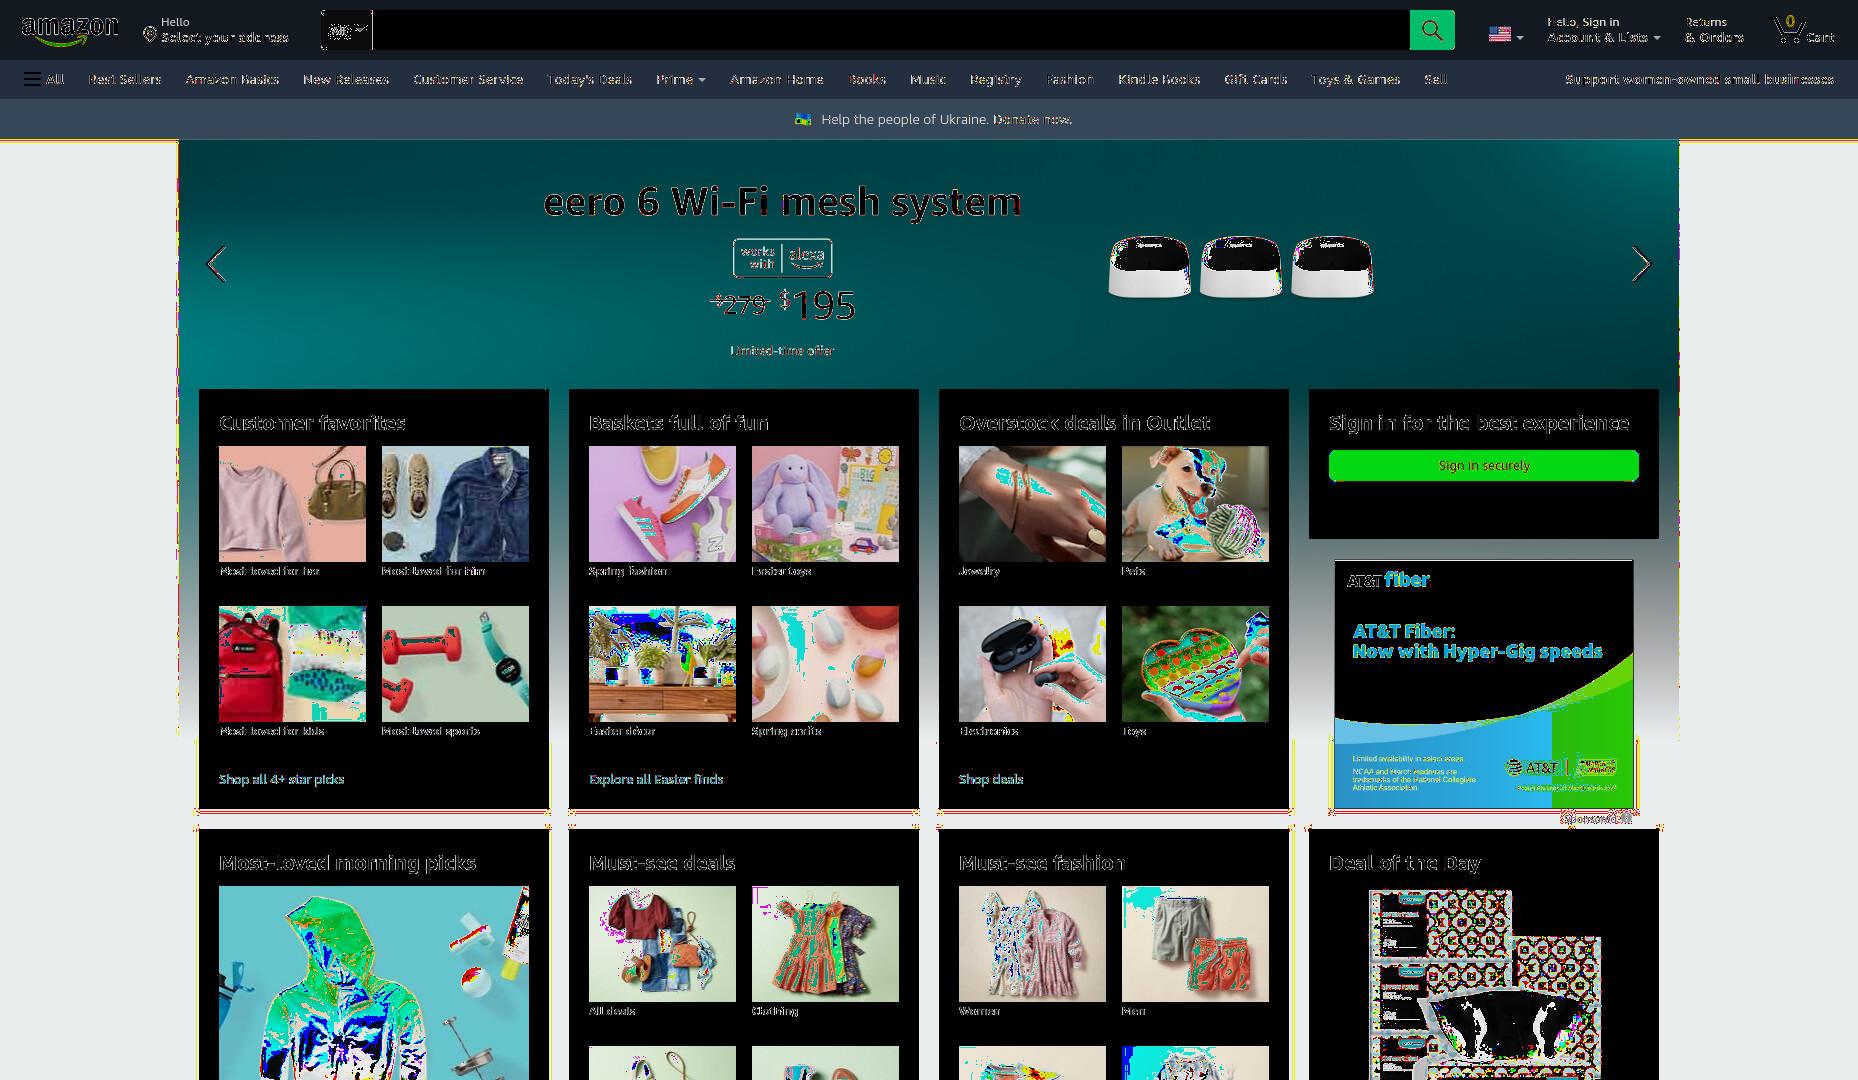Open Music nav item
Screen dimensions: 1858x1080
(x=928, y=79)
